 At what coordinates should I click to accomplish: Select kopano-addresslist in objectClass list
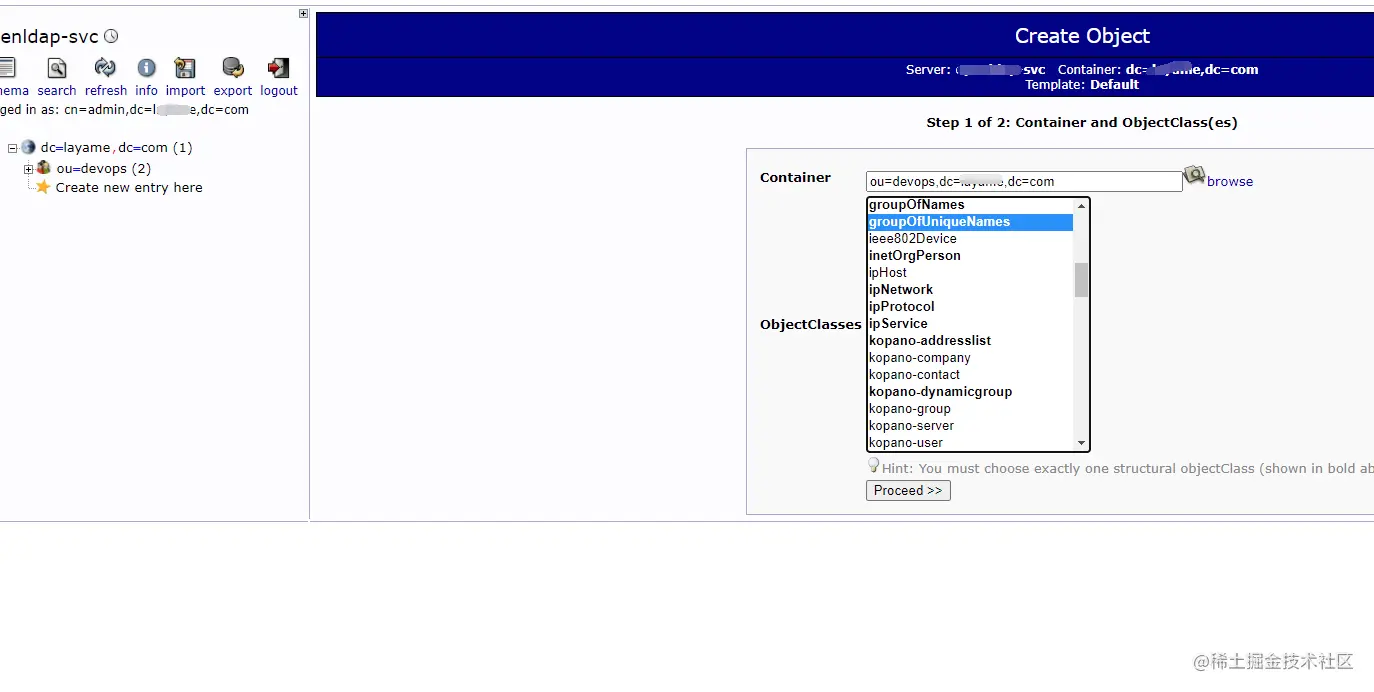(x=970, y=341)
